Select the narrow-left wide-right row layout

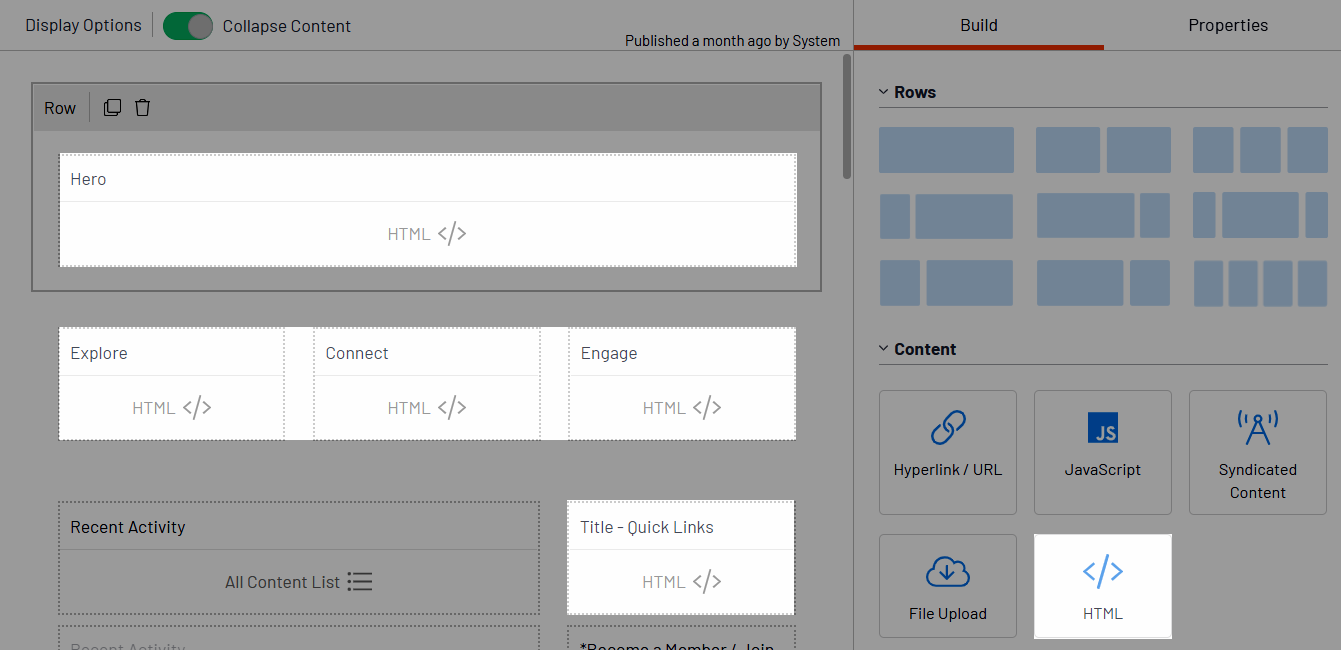[x=946, y=216]
